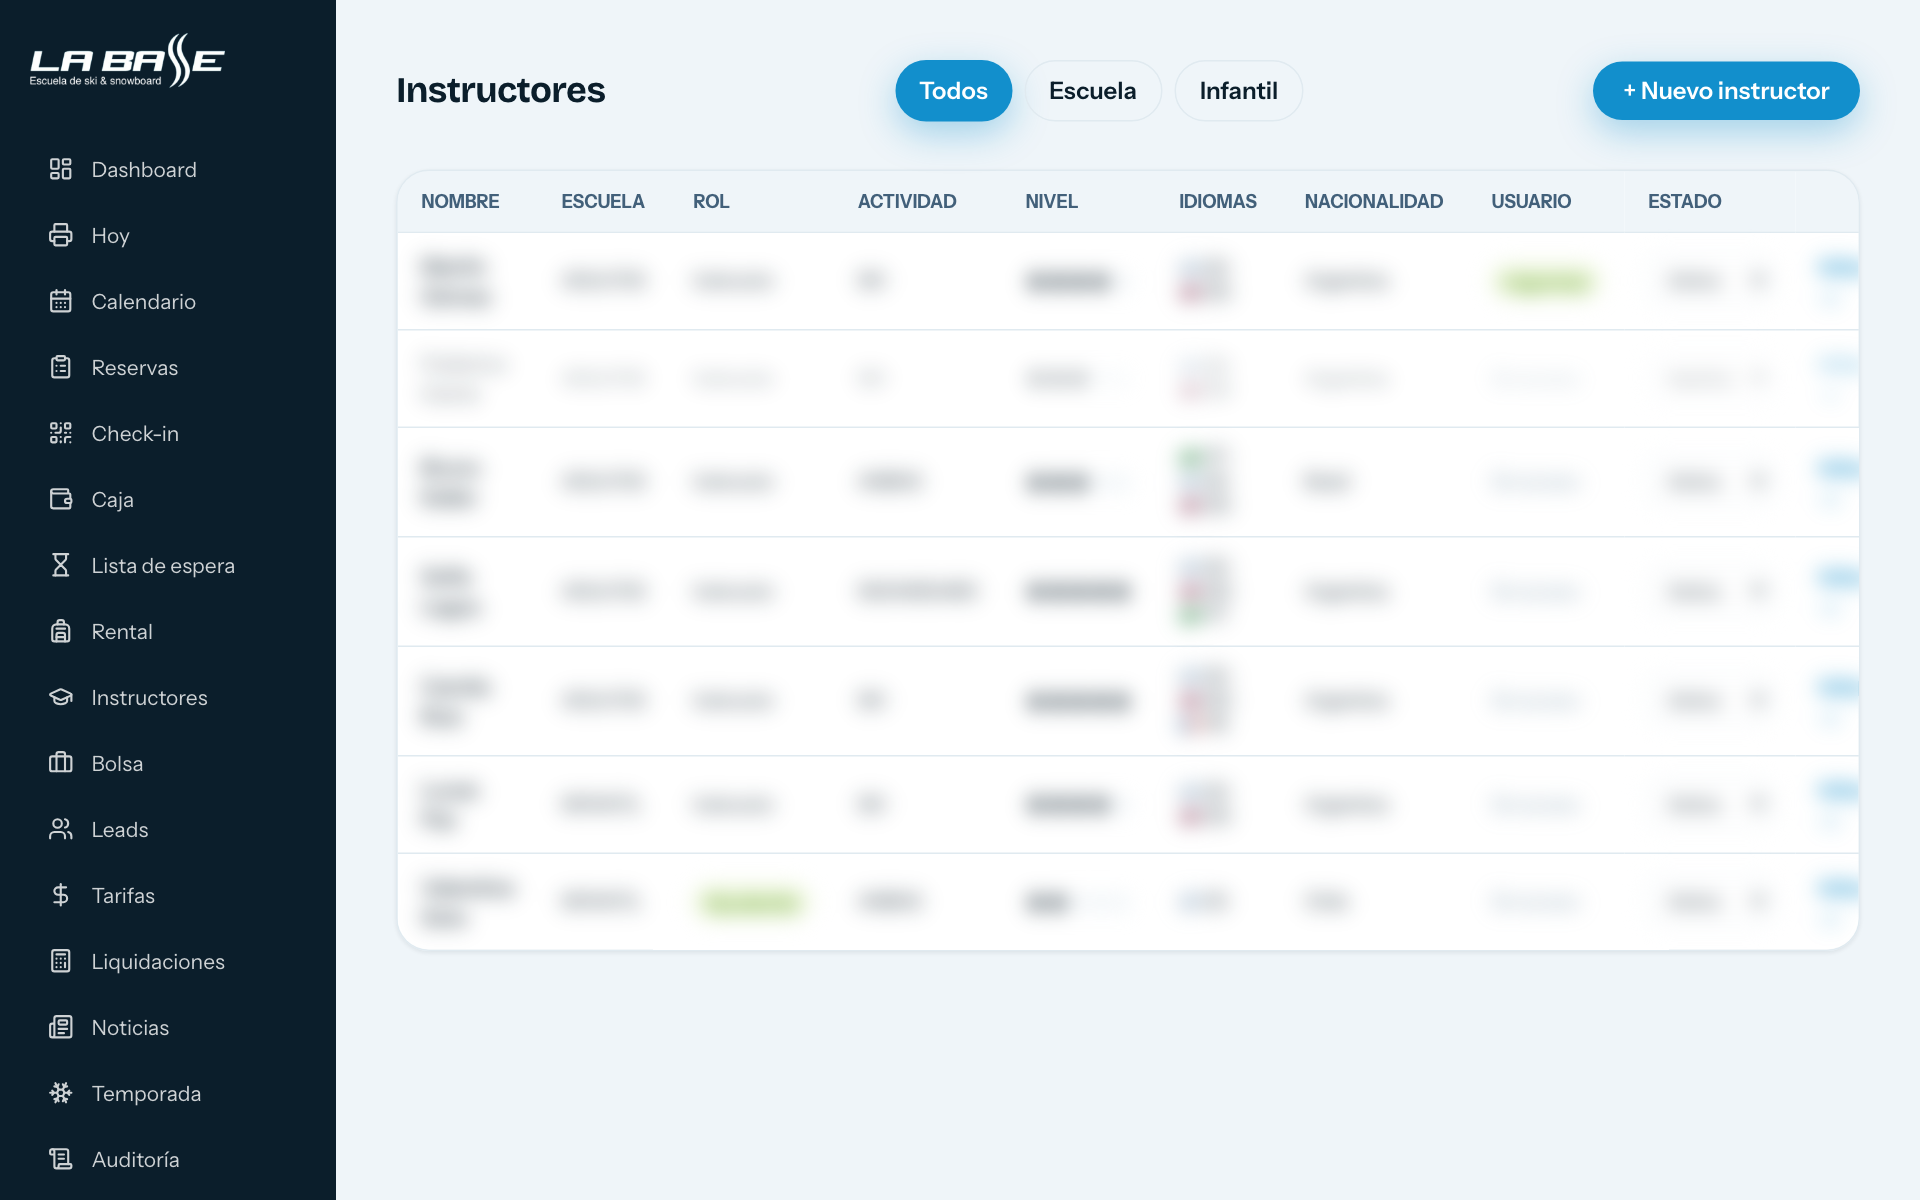The height and width of the screenshot is (1200, 1920).
Task: Select the Todos filter tab
Action: pos(953,91)
